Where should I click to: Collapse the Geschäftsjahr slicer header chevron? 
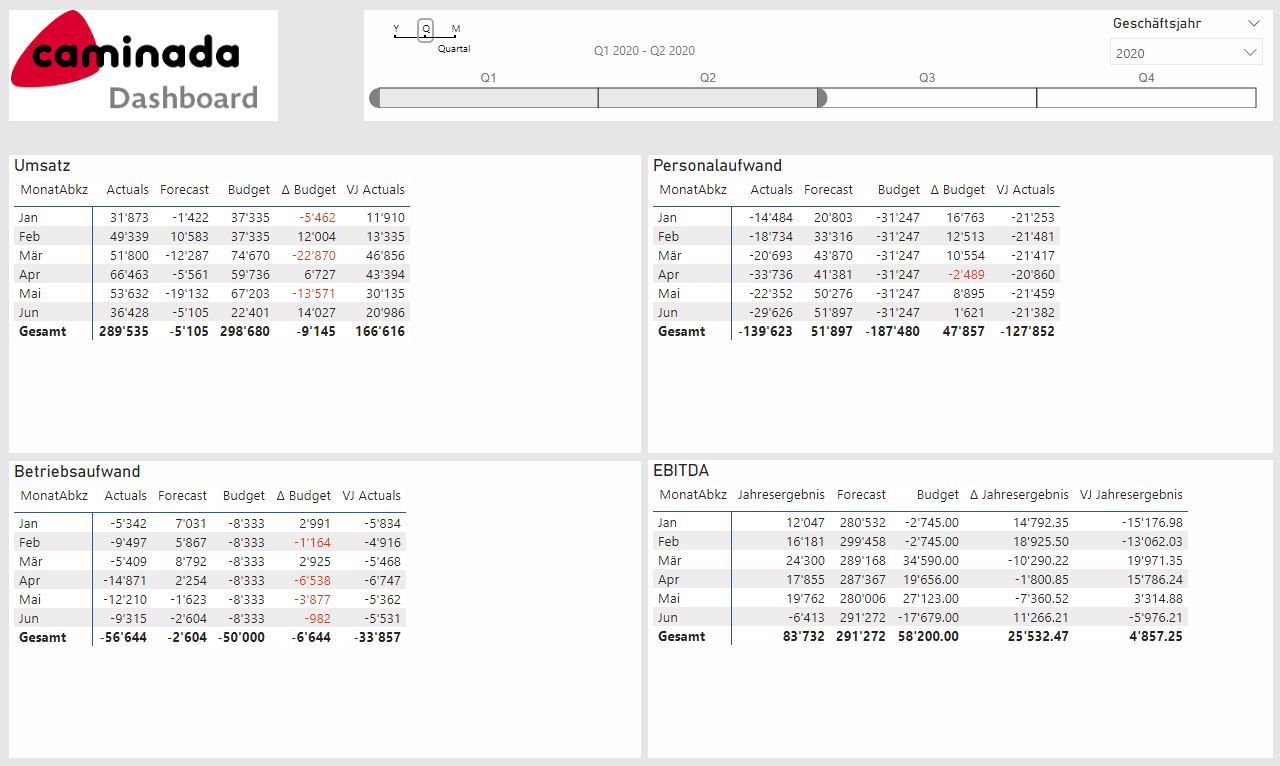pyautogui.click(x=1254, y=23)
